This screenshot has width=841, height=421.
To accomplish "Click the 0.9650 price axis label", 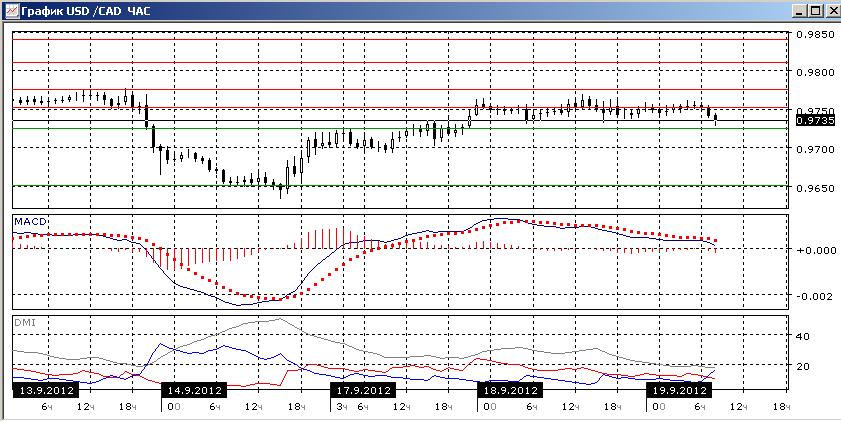I will click(x=815, y=188).
